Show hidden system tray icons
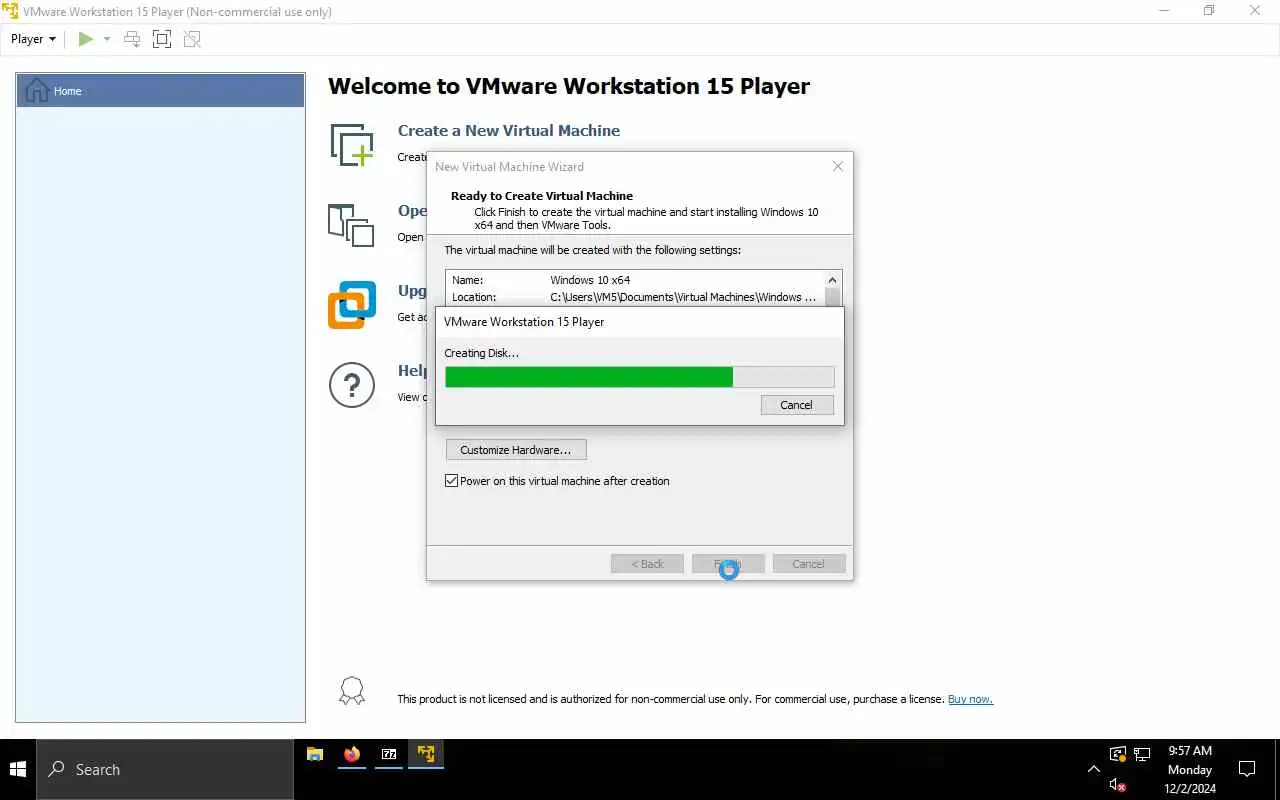This screenshot has height=800, width=1280. tap(1093, 769)
